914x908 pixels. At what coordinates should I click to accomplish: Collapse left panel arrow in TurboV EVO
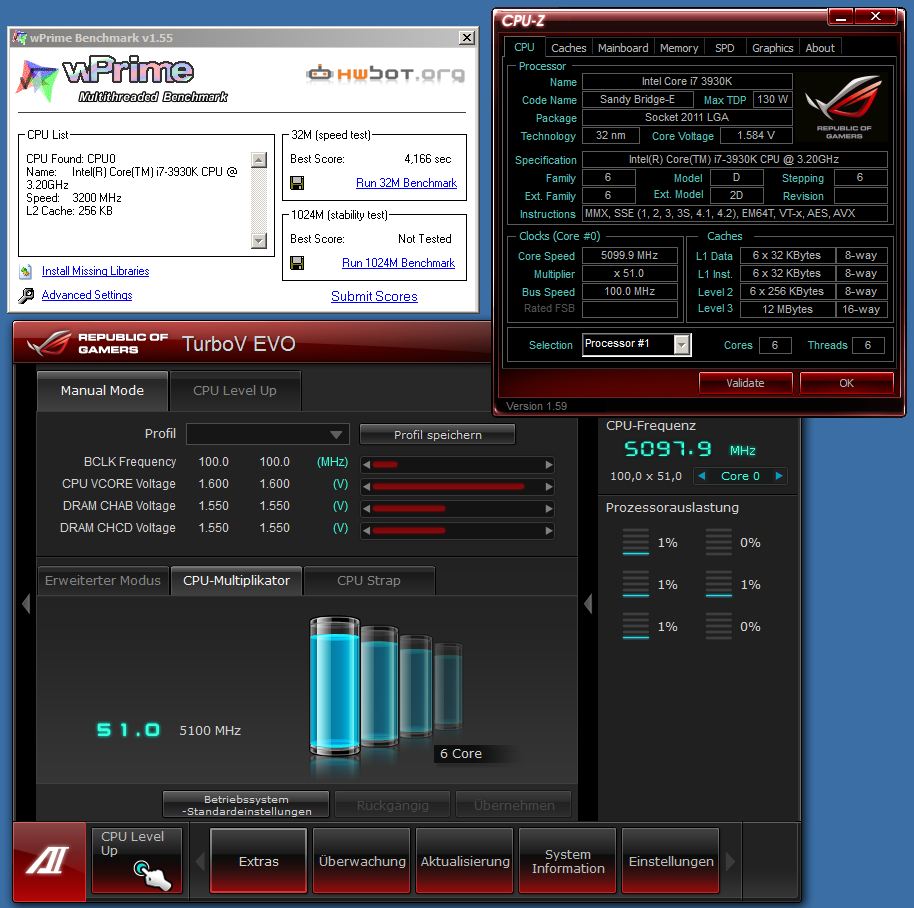[x=26, y=603]
